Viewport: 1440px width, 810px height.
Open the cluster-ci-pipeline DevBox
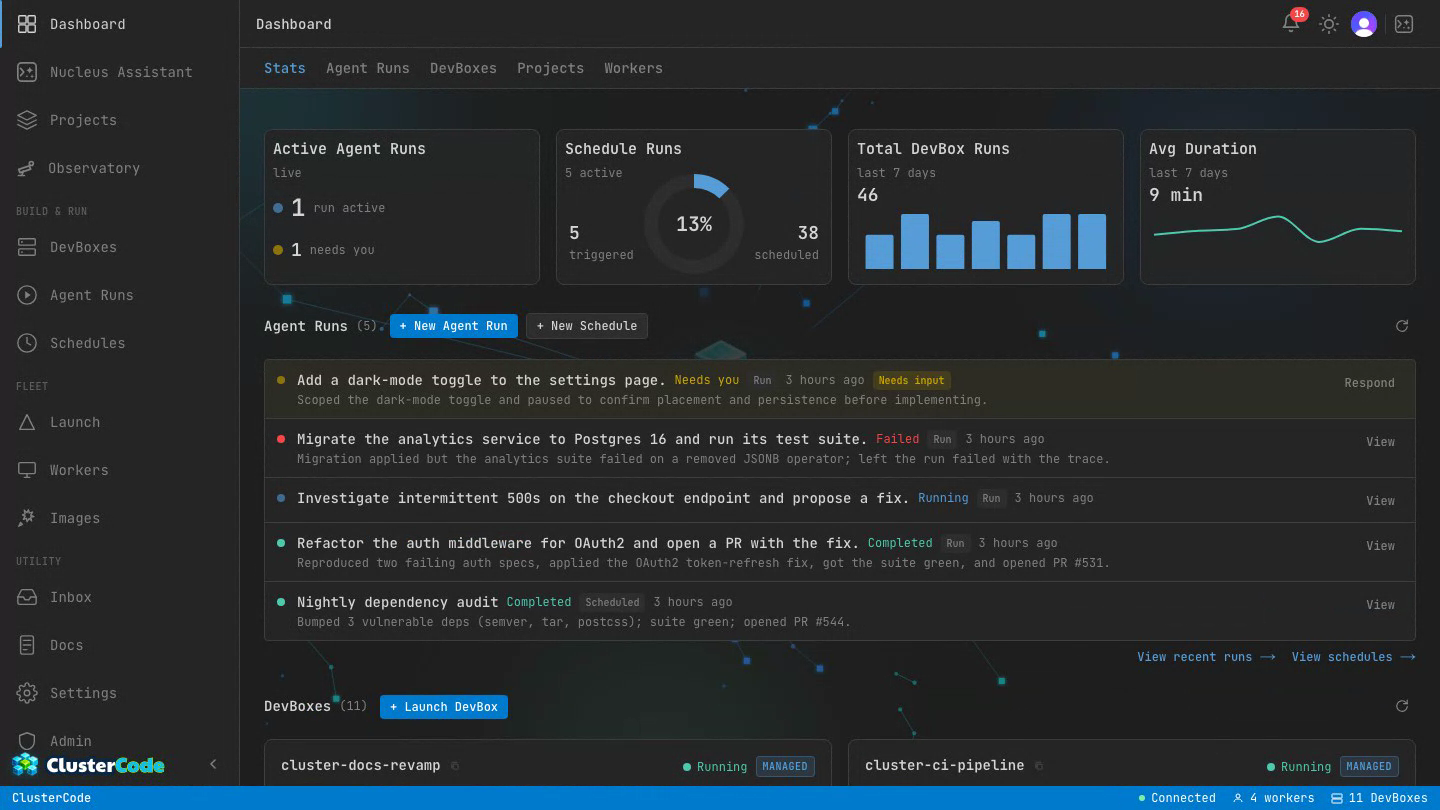(944, 765)
